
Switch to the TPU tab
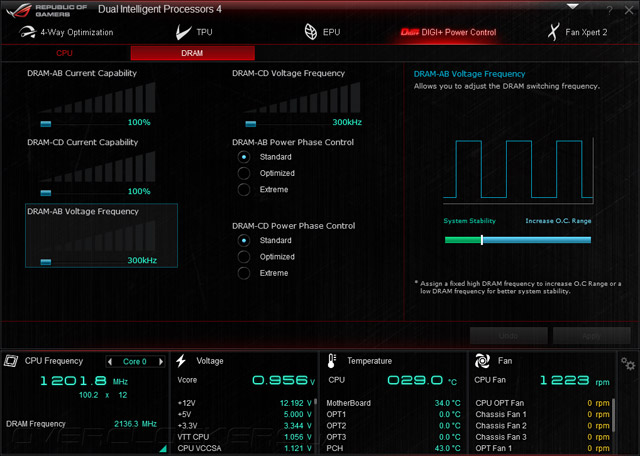[x=194, y=32]
